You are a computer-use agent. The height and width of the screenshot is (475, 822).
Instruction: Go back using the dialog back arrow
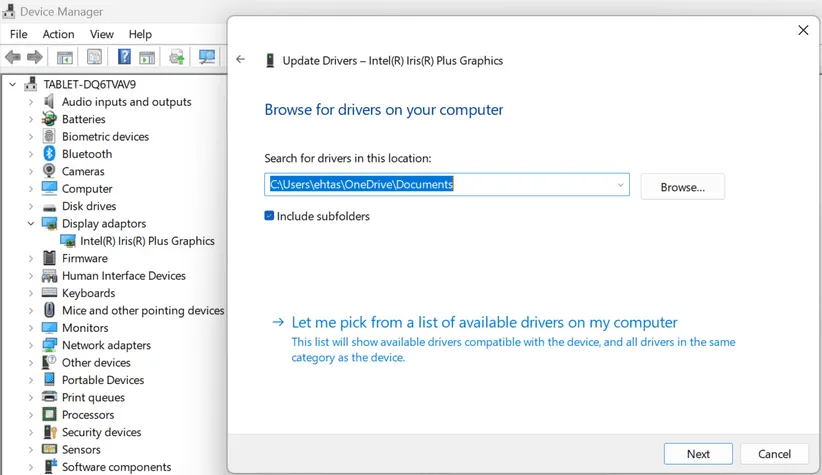[x=240, y=60]
